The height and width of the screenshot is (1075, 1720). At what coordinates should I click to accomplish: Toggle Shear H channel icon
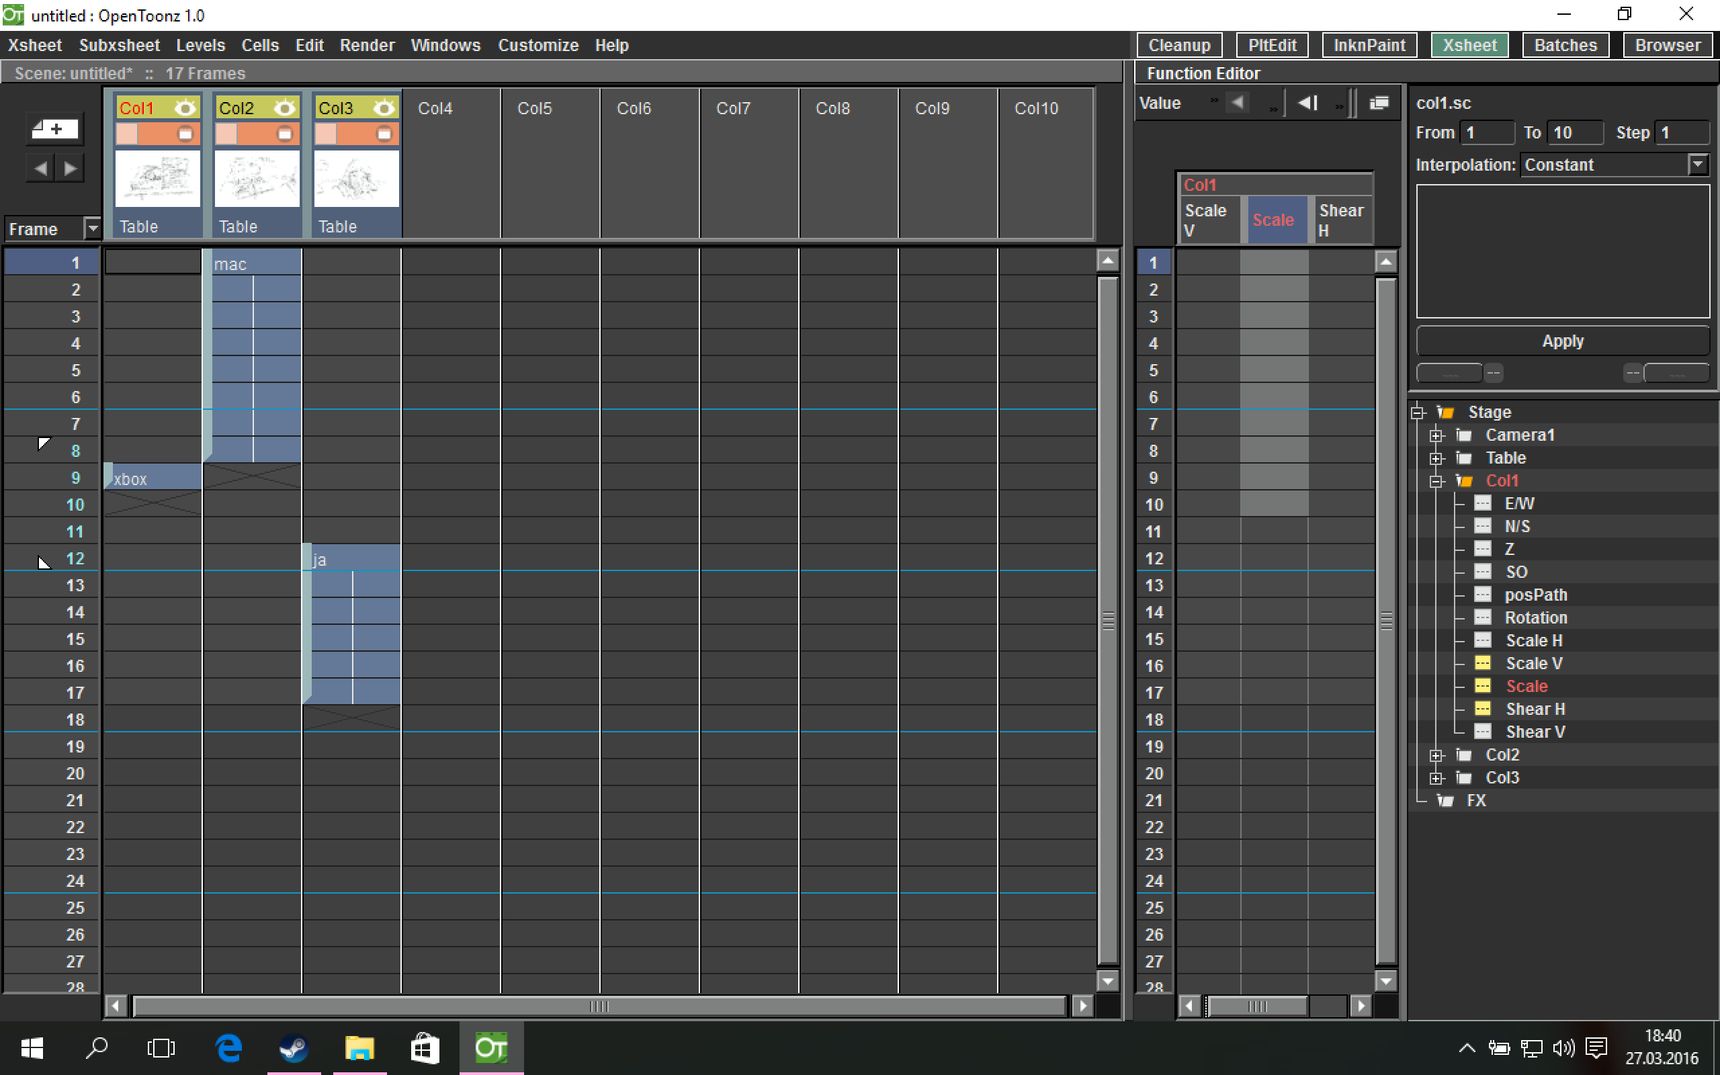pos(1483,709)
